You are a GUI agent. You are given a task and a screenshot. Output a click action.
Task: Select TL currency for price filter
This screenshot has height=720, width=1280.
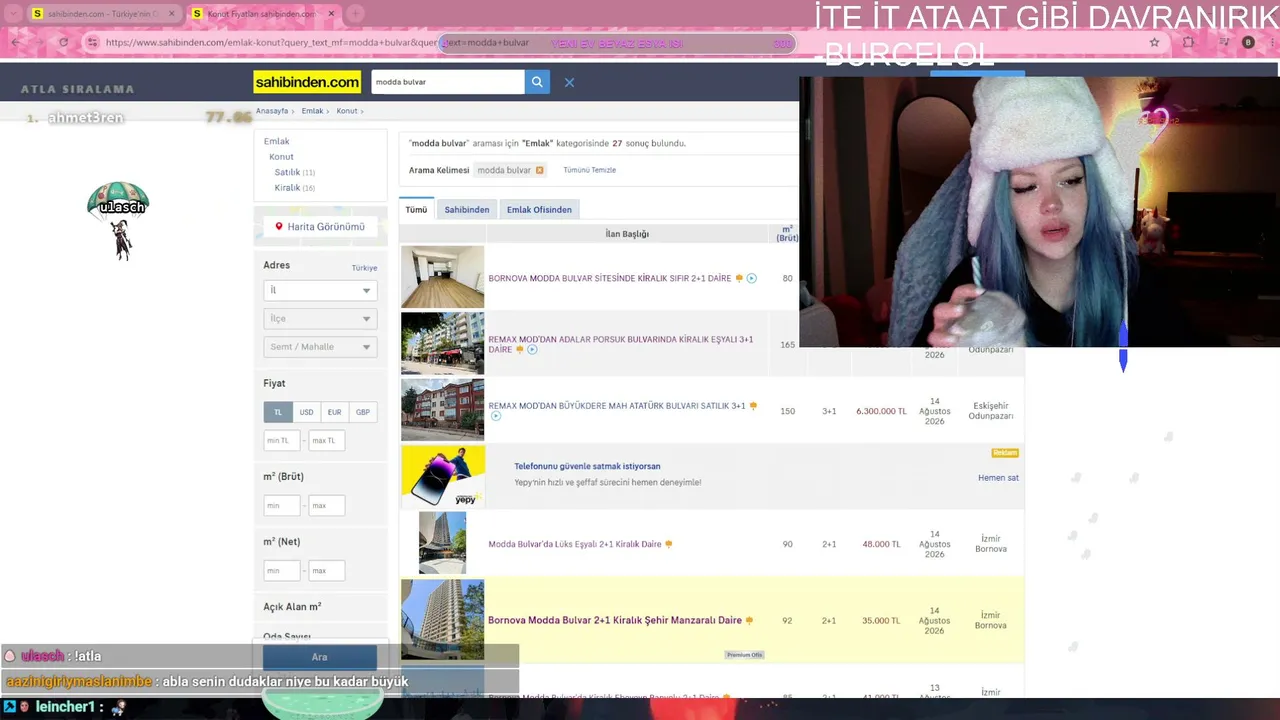click(x=278, y=412)
